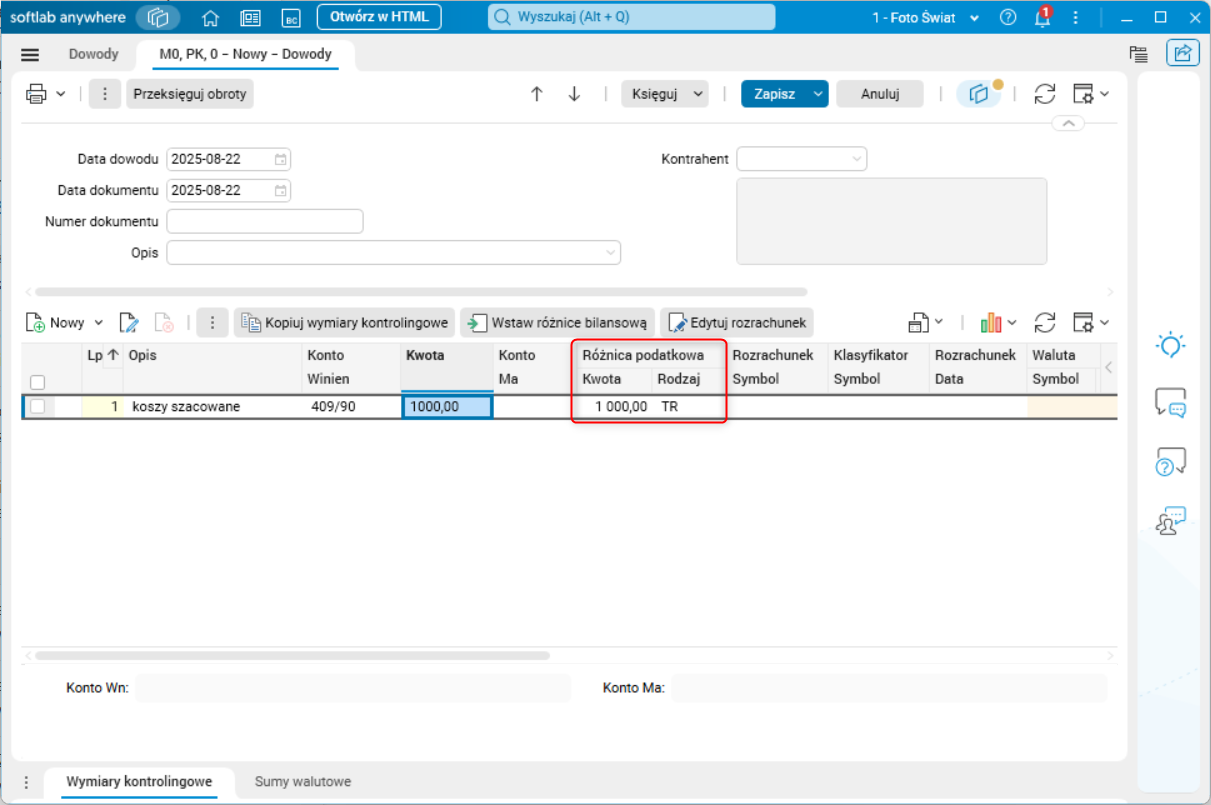Click Kopiuj wymiary kontrolingowe
Viewport: 1211px width, 805px height.
click(x=345, y=323)
